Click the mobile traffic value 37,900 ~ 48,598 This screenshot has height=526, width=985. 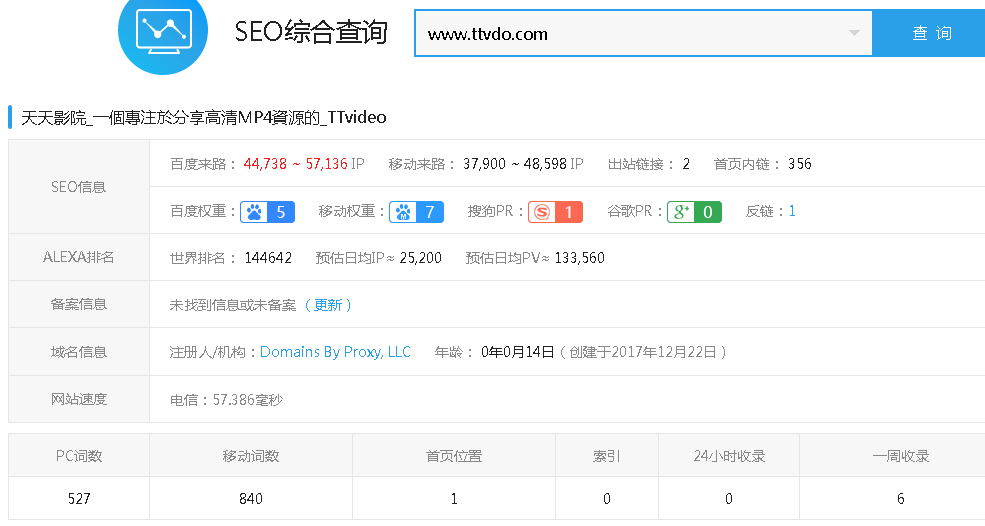tap(515, 164)
